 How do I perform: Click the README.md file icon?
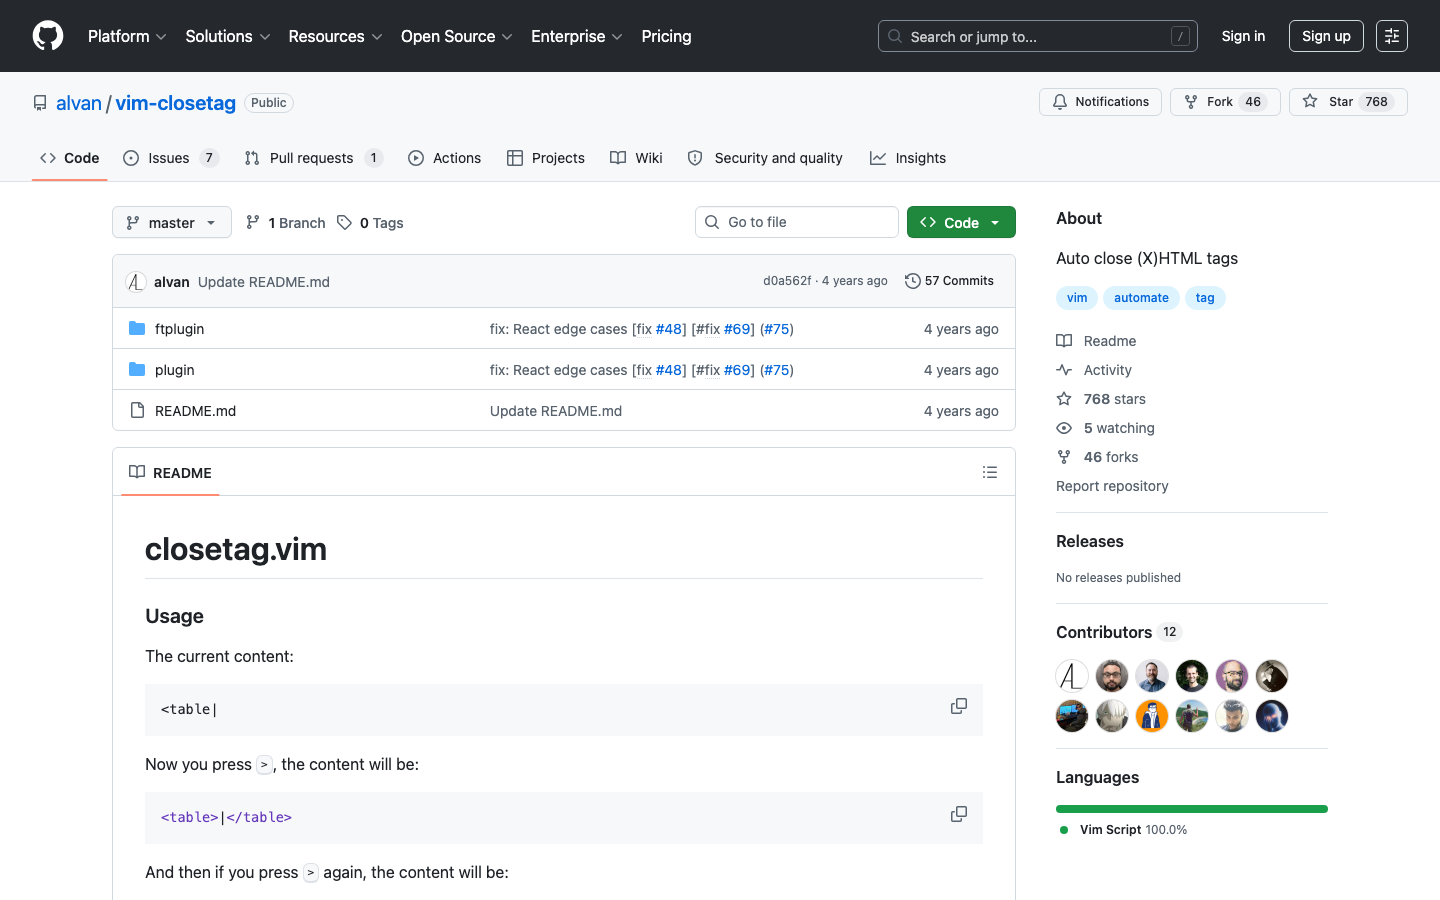(137, 411)
